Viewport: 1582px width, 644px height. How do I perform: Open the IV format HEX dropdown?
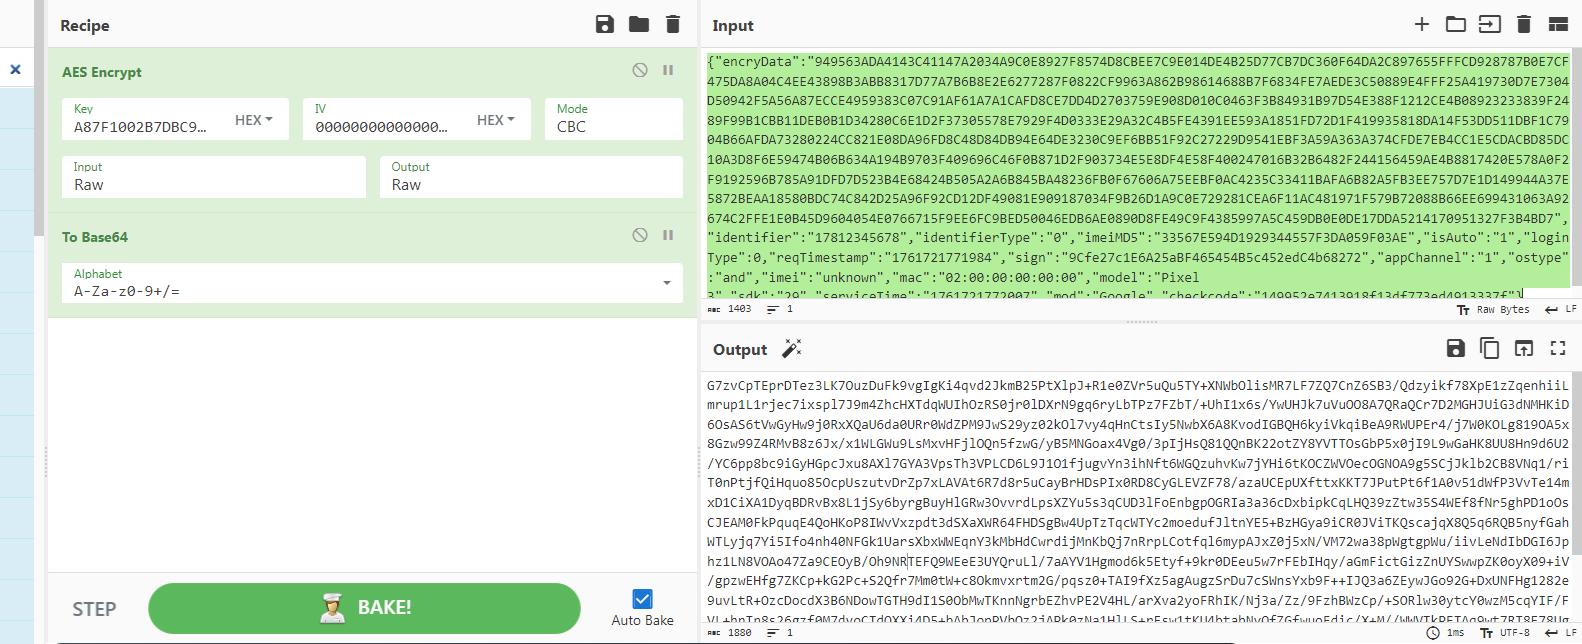496,120
